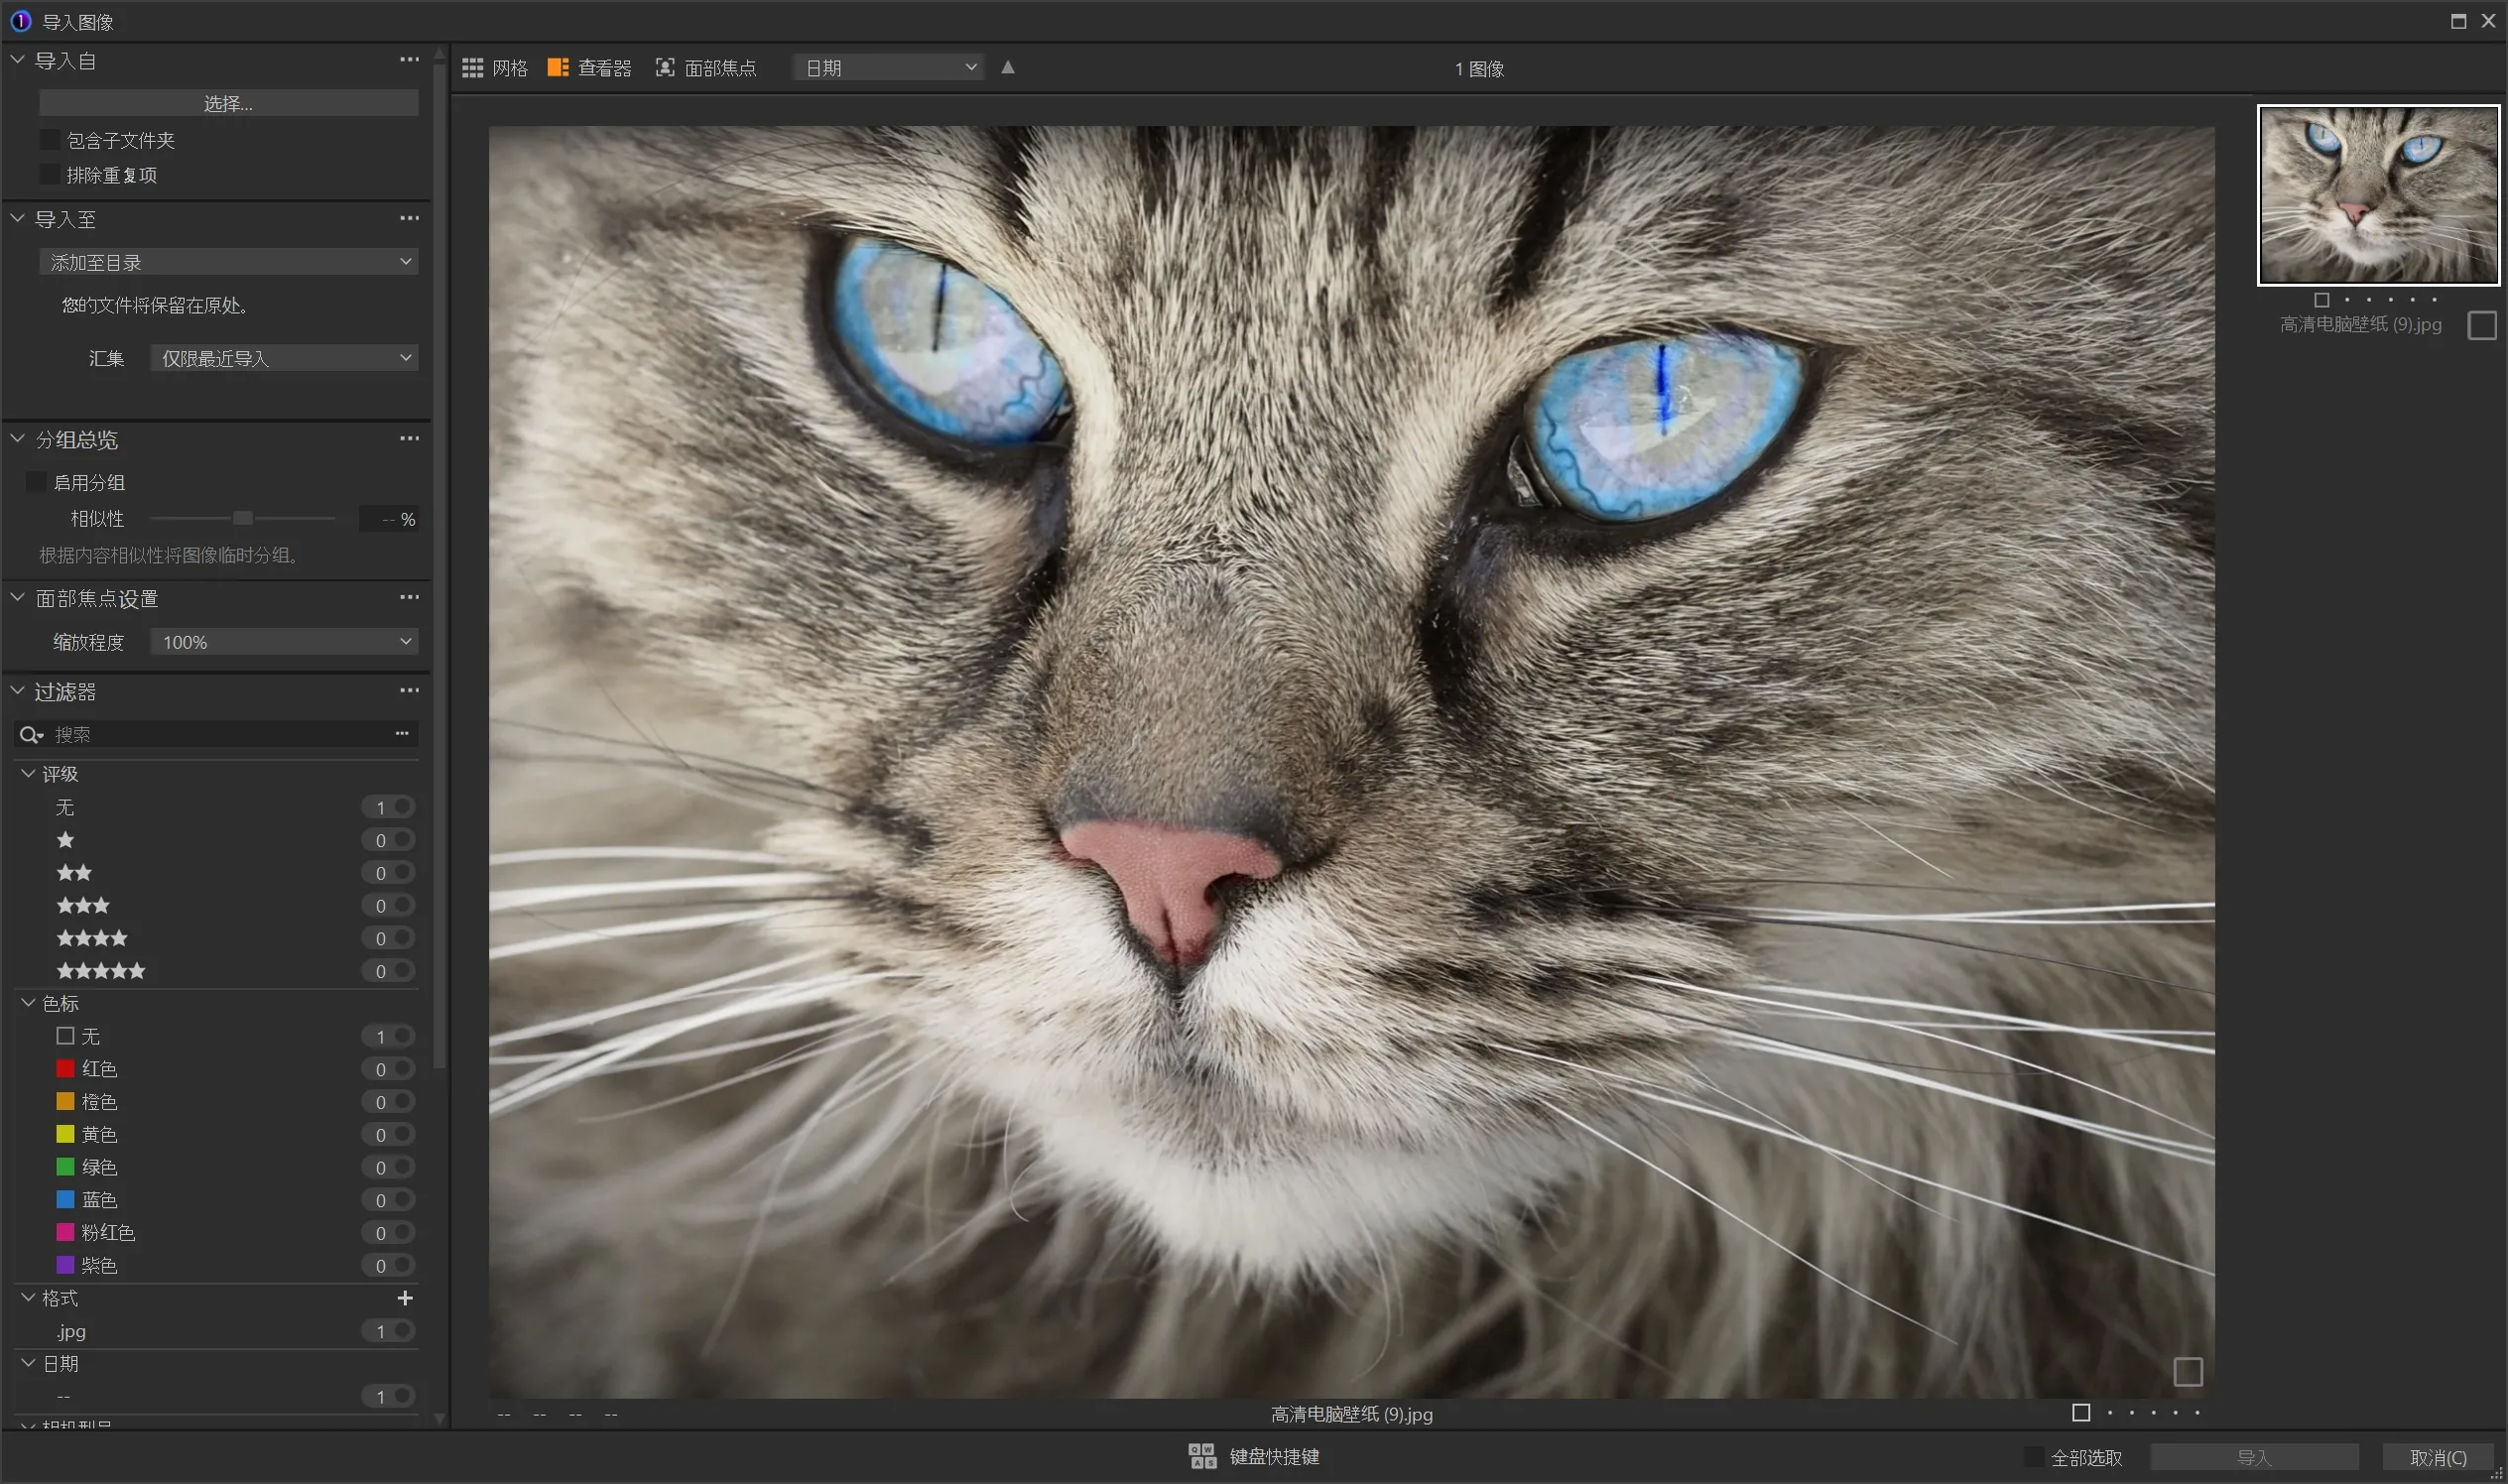
Task: Collapse the color tag filter section
Action: tap(28, 1003)
